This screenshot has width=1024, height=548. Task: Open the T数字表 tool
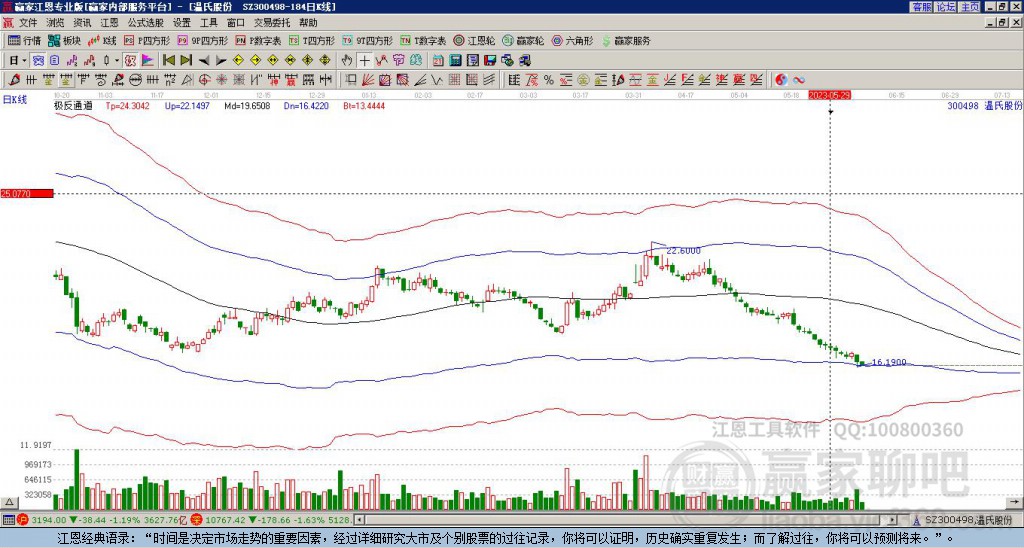point(423,40)
